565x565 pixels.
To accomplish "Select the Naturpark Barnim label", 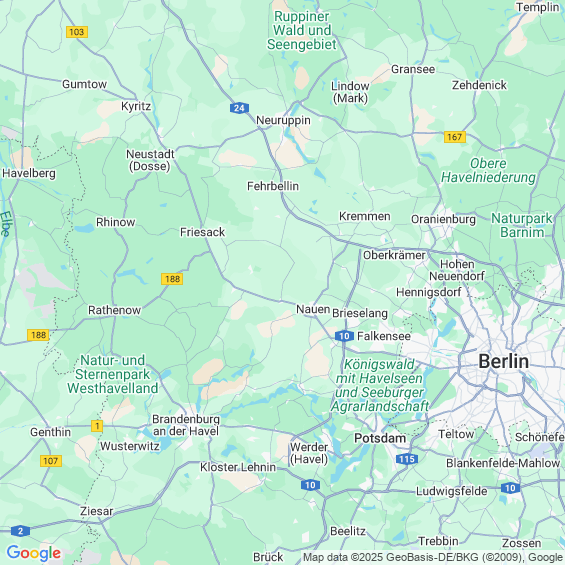I will coord(522,225).
